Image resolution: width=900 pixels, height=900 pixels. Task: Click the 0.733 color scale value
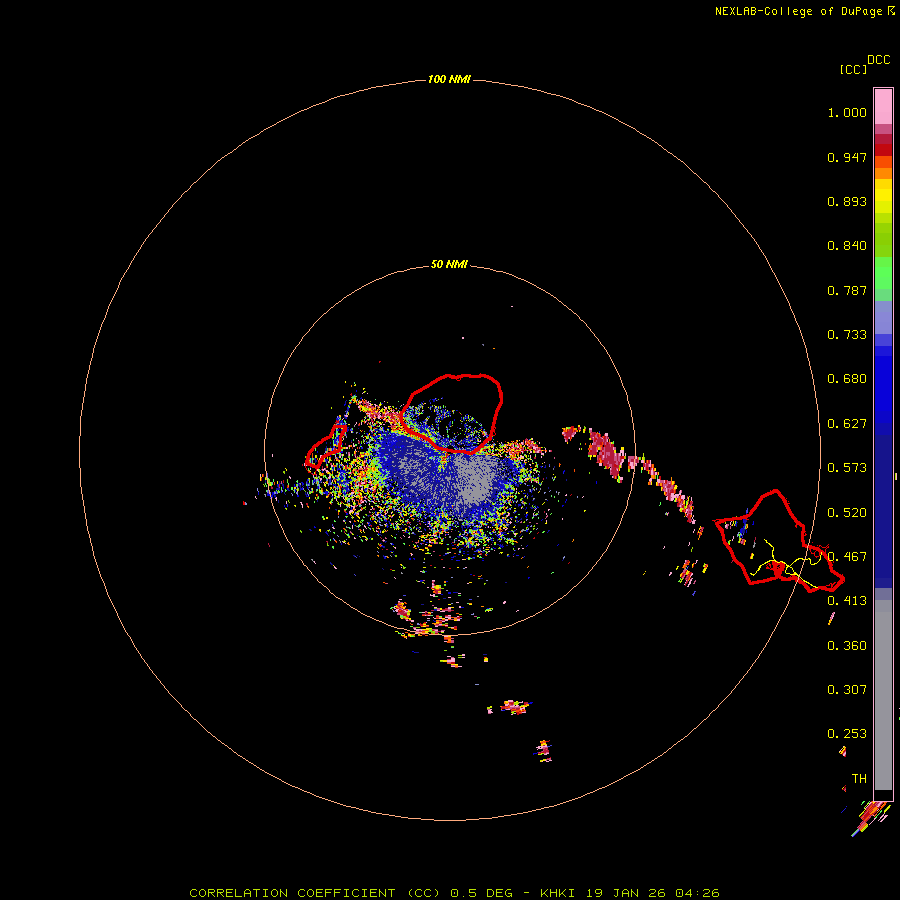847,335
